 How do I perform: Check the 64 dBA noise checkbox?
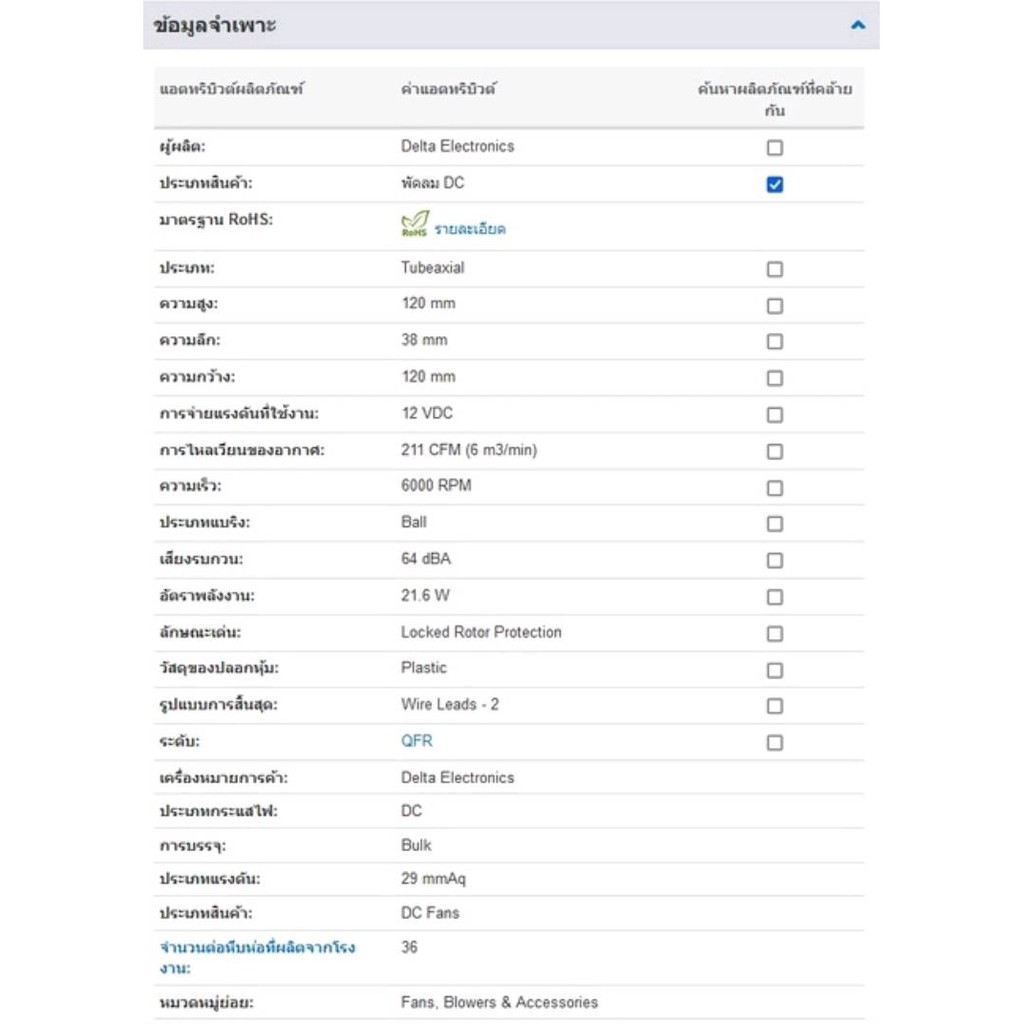774,560
